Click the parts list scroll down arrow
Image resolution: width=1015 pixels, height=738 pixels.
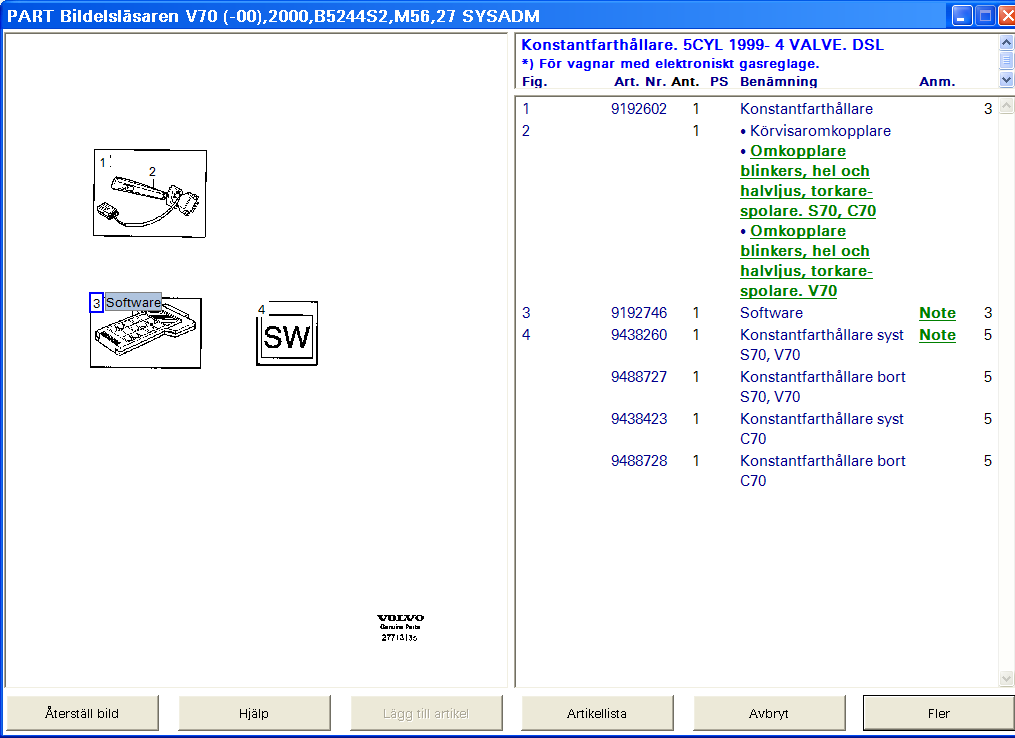(1006, 678)
